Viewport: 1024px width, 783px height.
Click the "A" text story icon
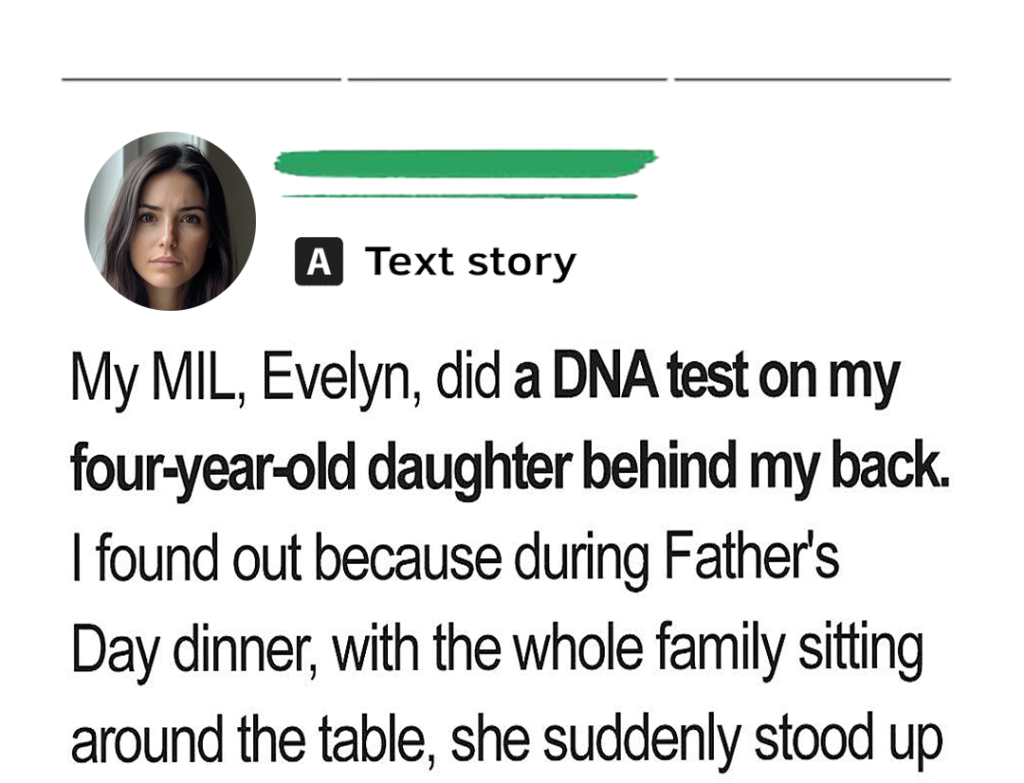pyautogui.click(x=318, y=263)
